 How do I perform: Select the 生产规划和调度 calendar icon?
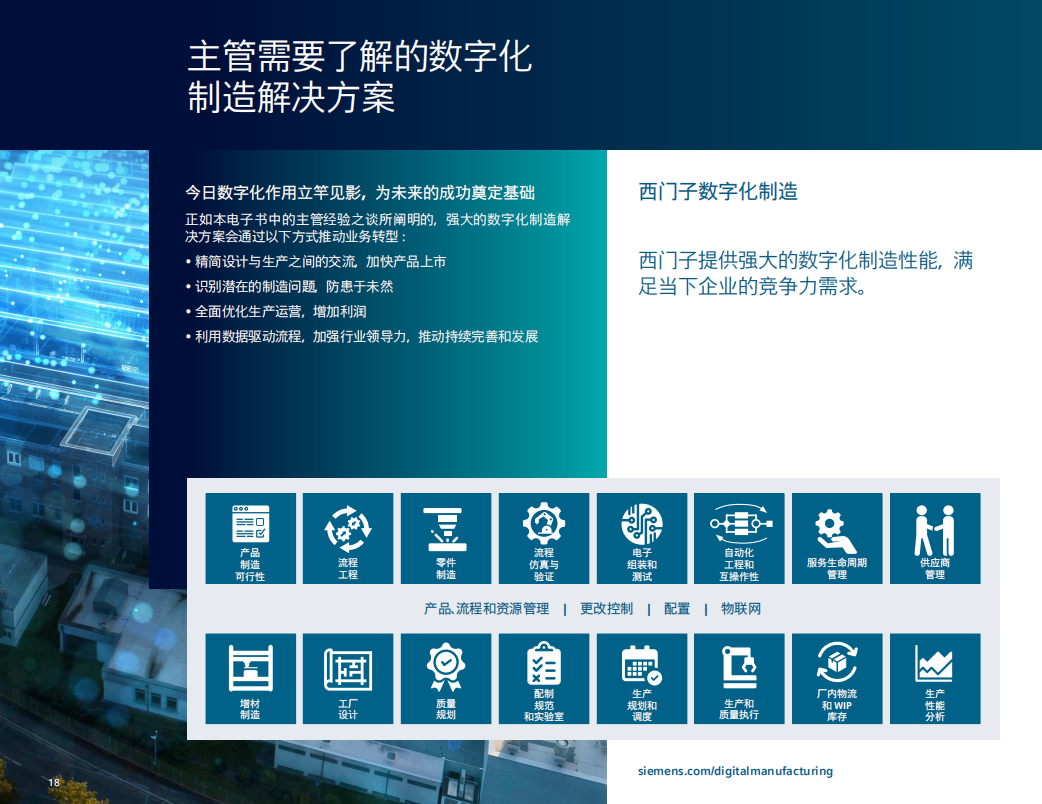641,678
